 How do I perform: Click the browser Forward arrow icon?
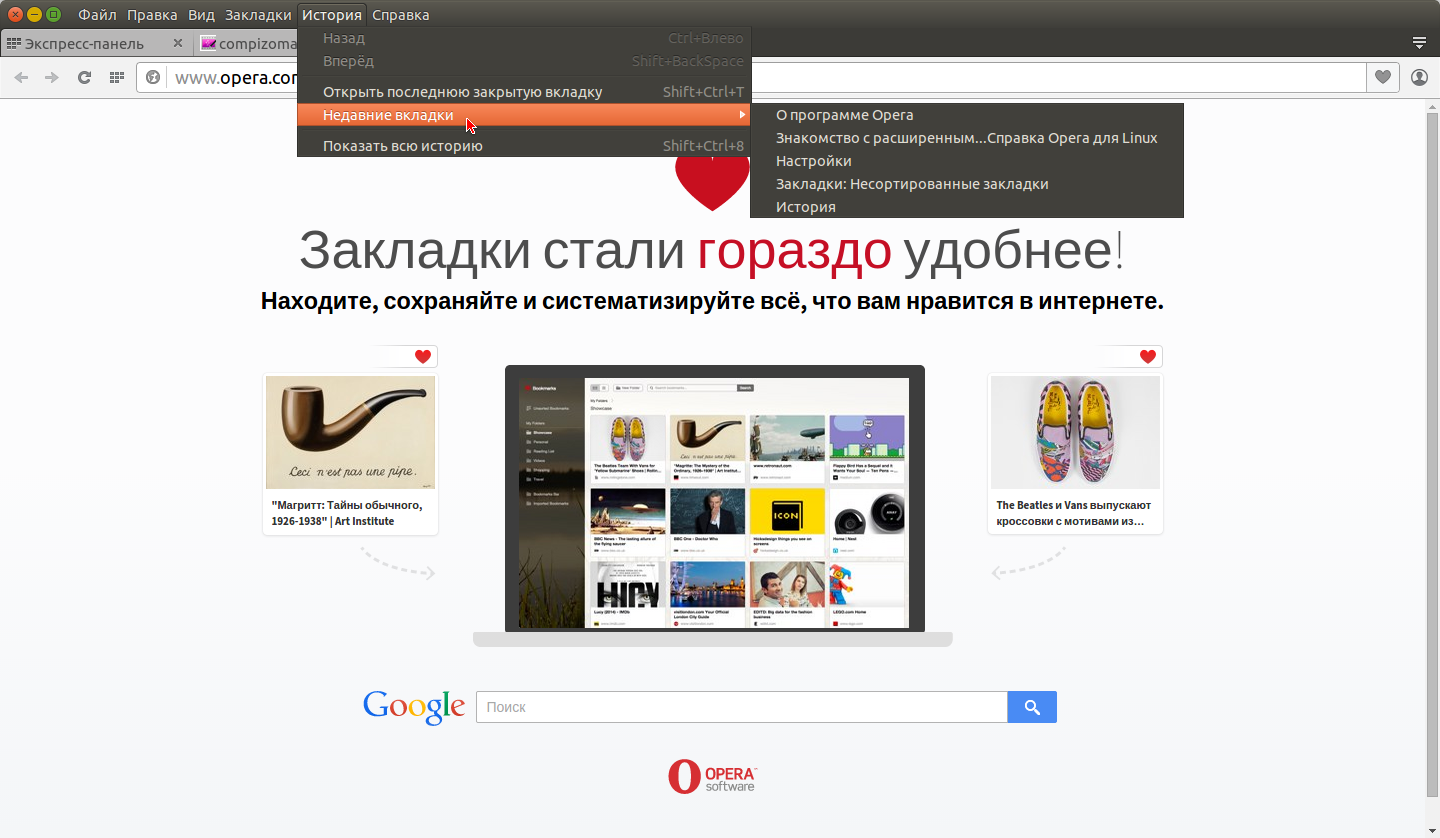click(x=52, y=77)
